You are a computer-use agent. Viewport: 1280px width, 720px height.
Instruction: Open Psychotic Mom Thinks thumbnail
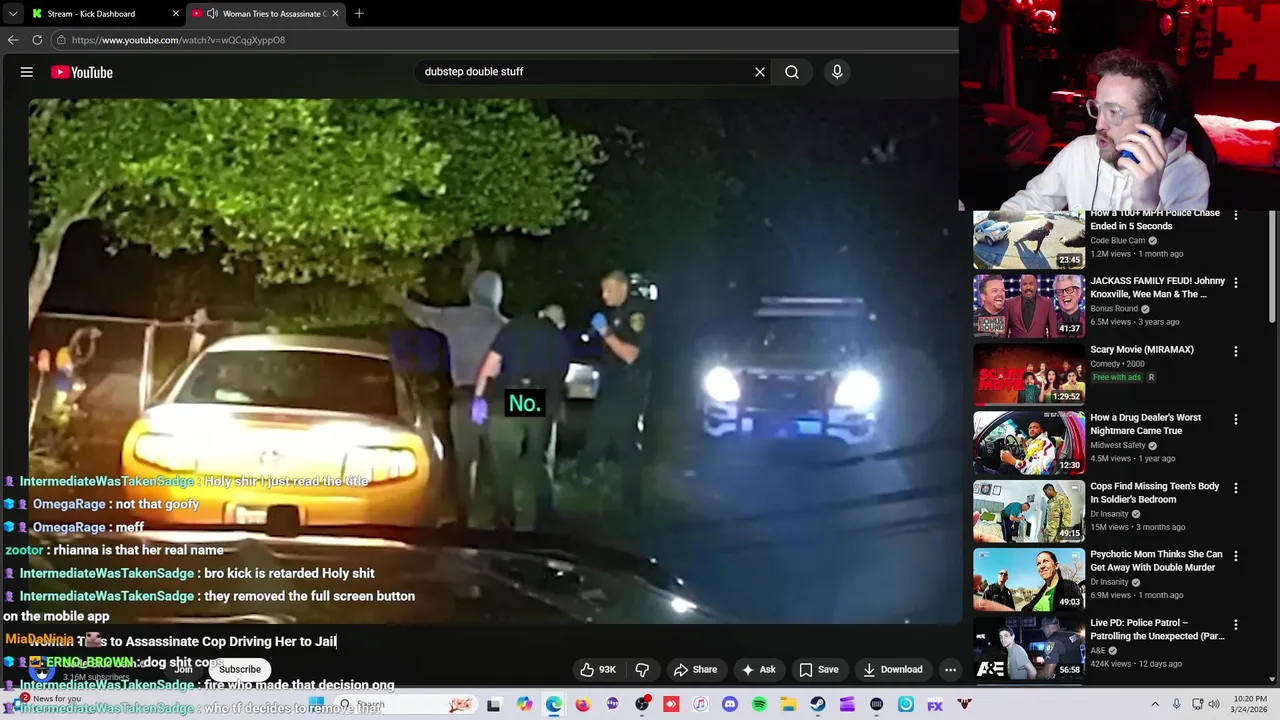tap(1029, 578)
